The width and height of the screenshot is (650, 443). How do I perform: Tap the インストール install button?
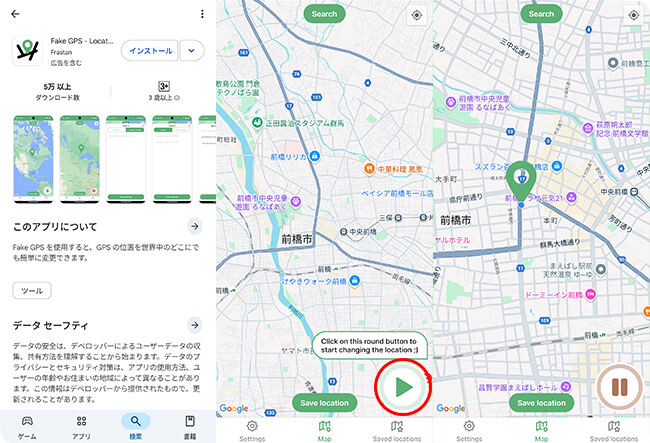(x=150, y=51)
